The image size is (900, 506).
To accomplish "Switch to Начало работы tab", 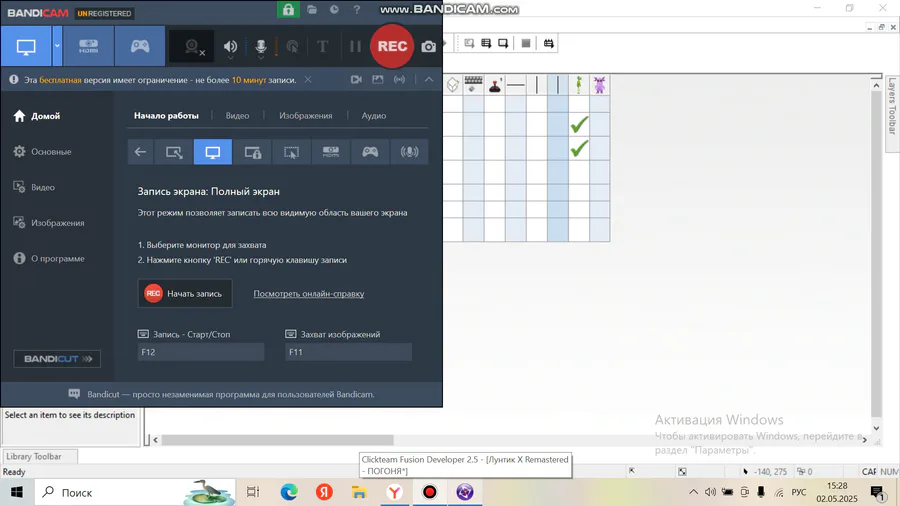I will click(x=166, y=115).
